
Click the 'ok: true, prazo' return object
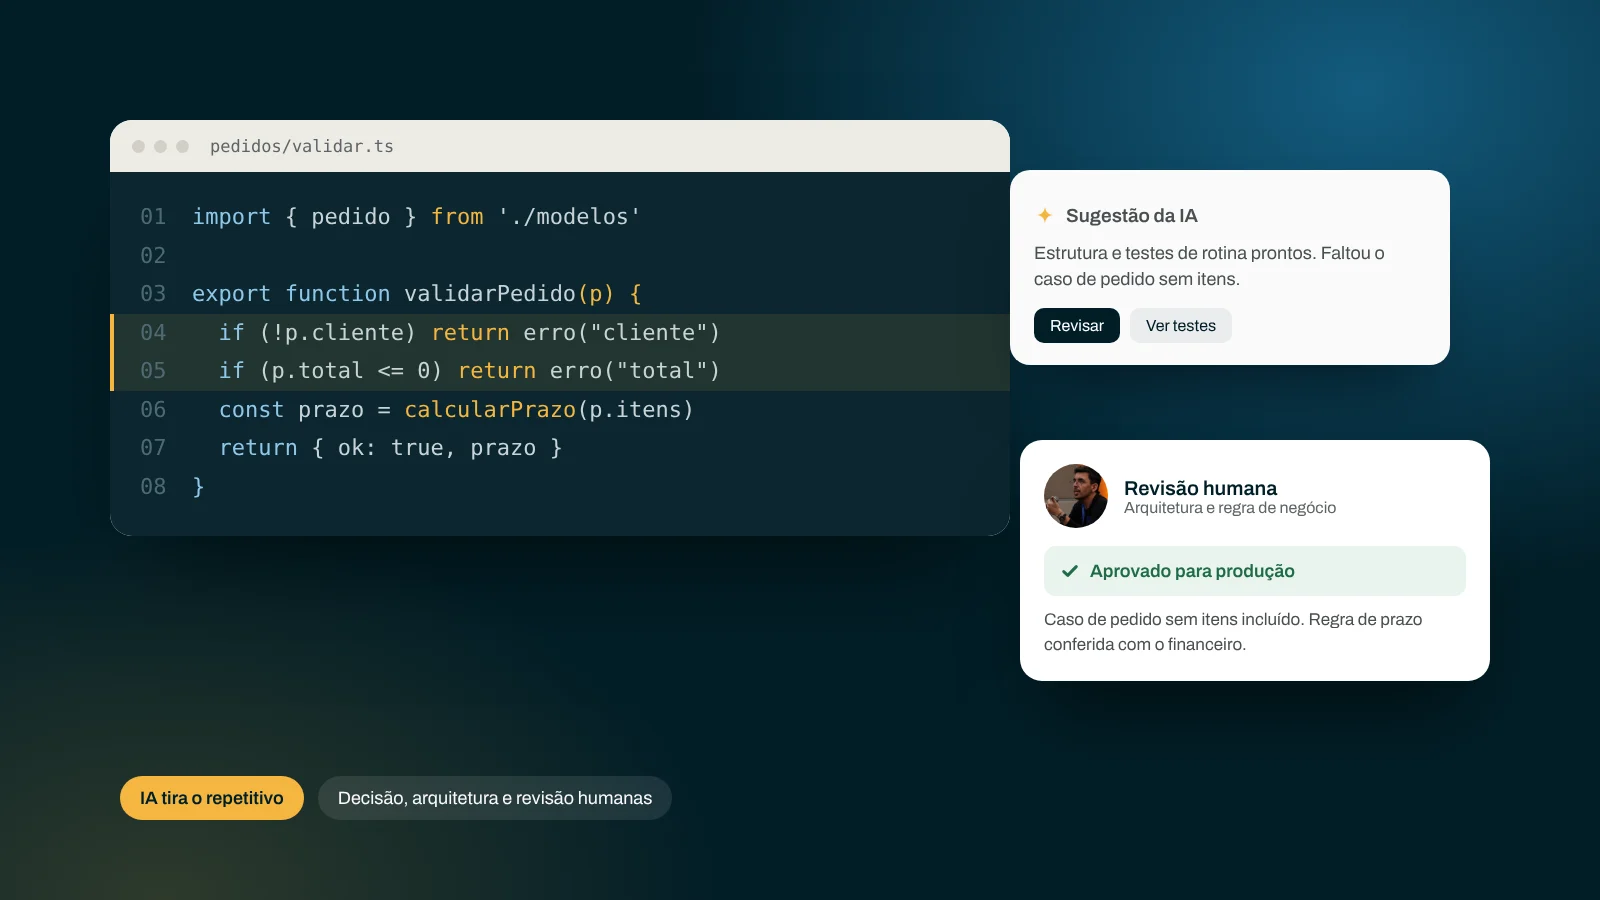click(x=437, y=448)
